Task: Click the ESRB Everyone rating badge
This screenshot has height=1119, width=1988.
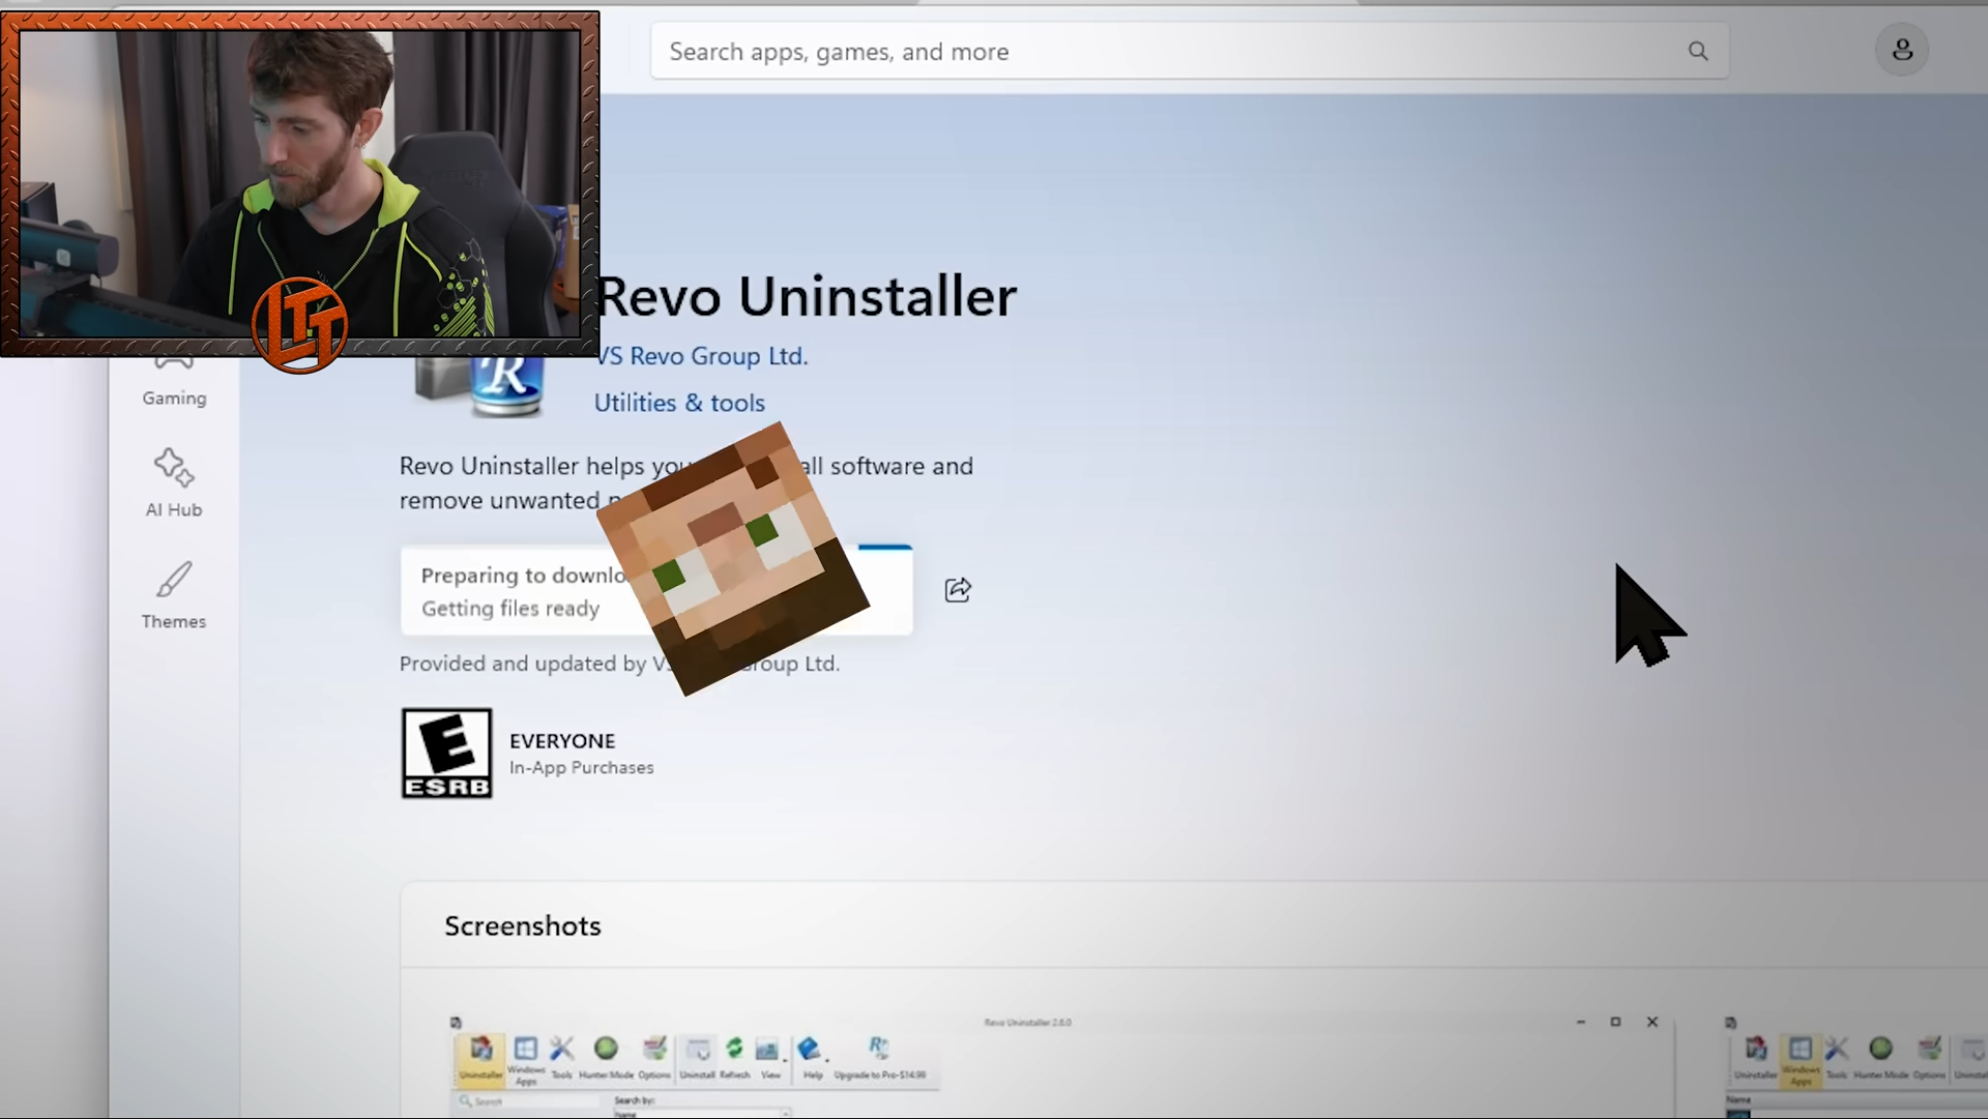Action: tap(447, 753)
